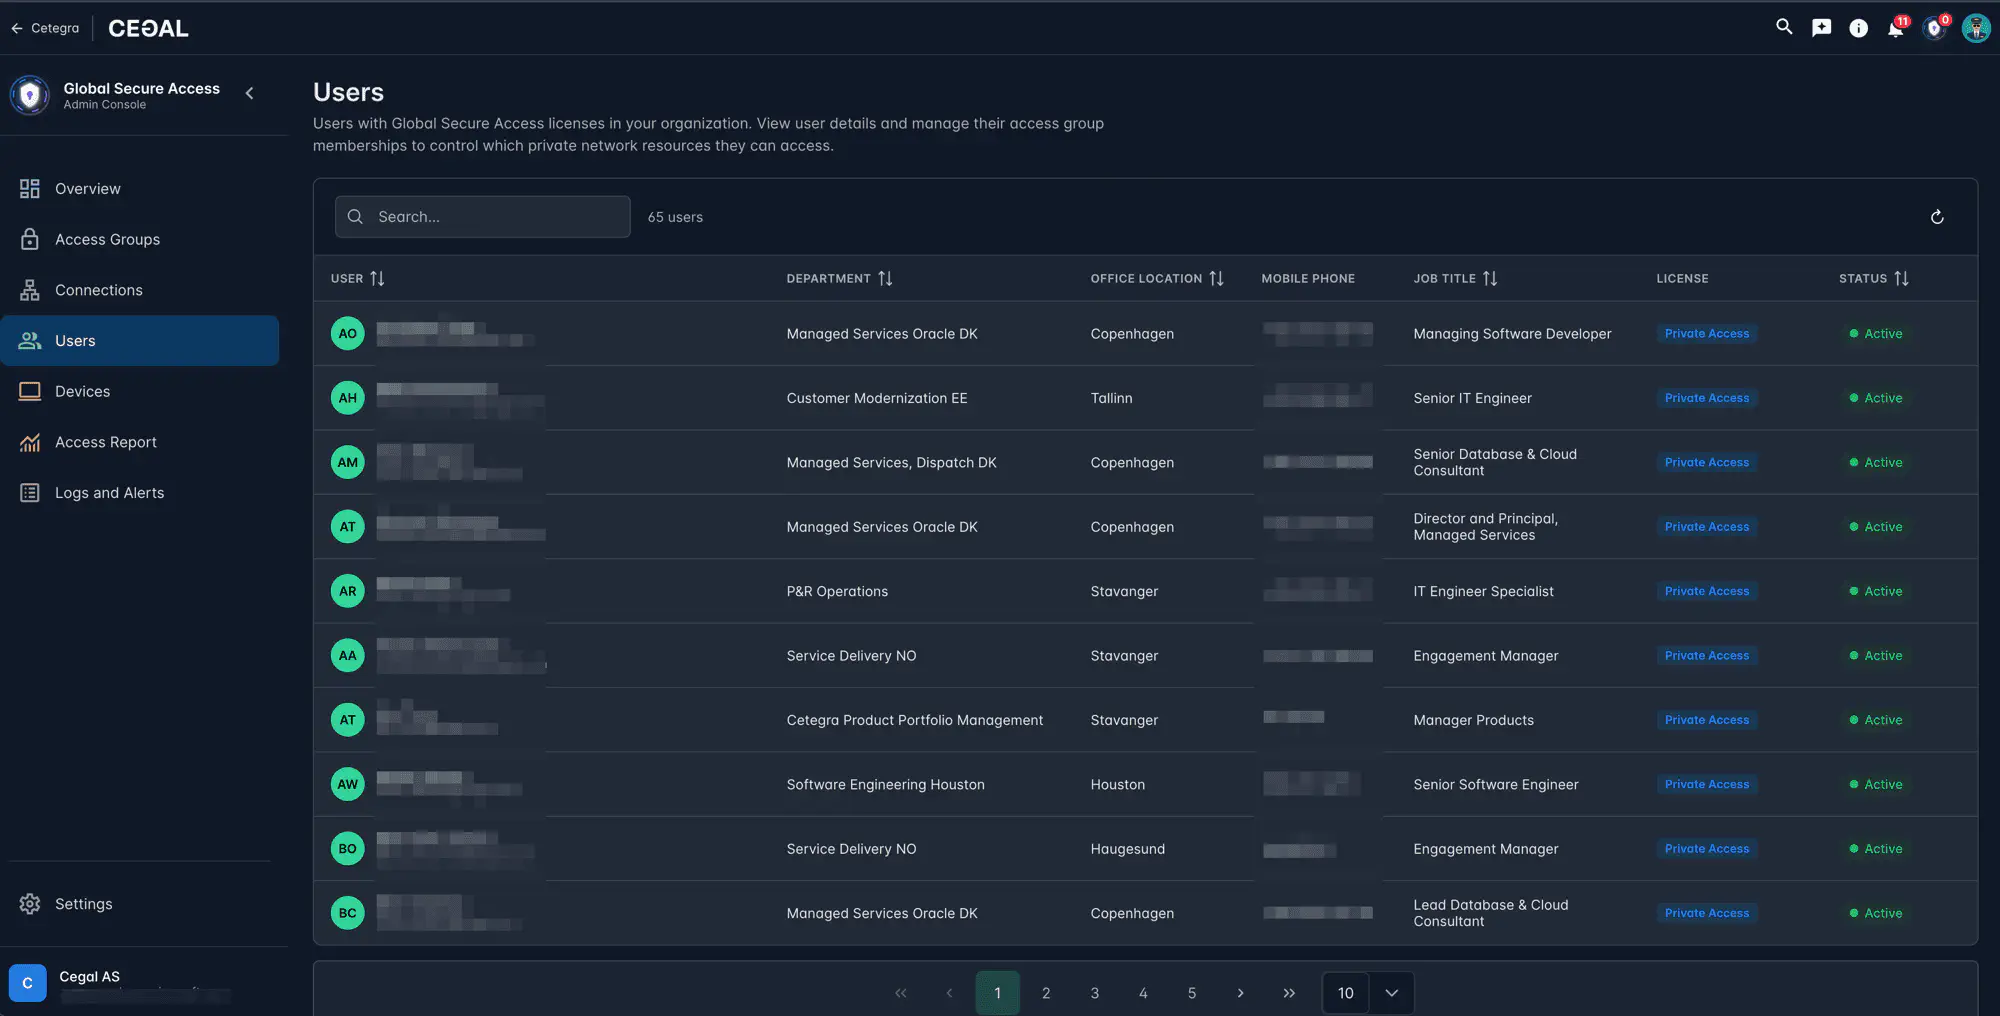Screen dimensions: 2000x1016
Task: Refresh the users table
Action: pos(1937,217)
